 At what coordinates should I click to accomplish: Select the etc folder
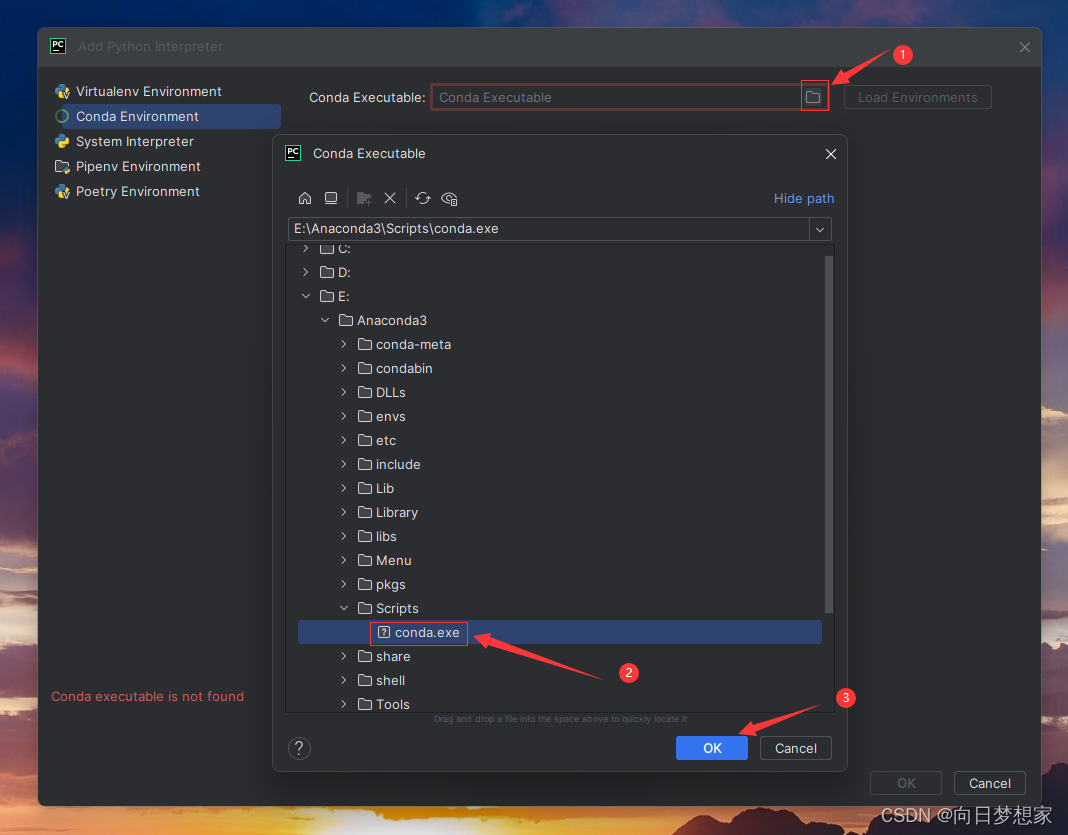point(386,441)
